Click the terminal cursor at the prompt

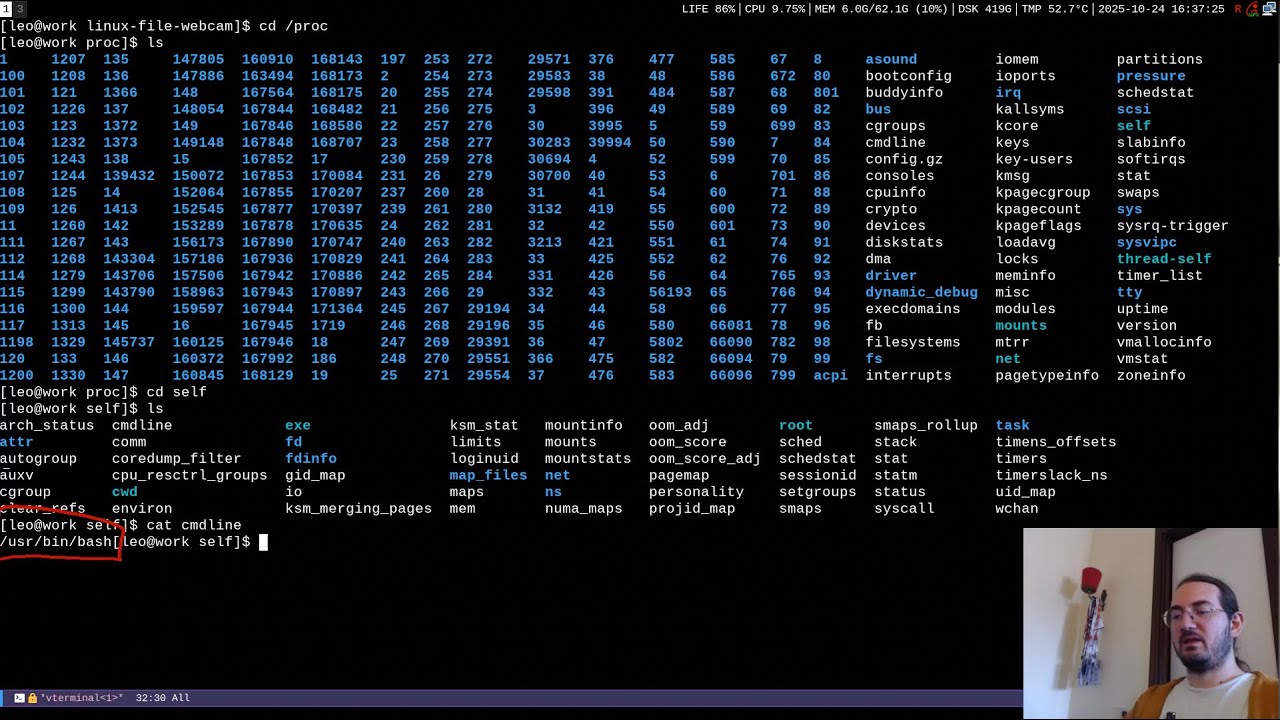(x=263, y=542)
